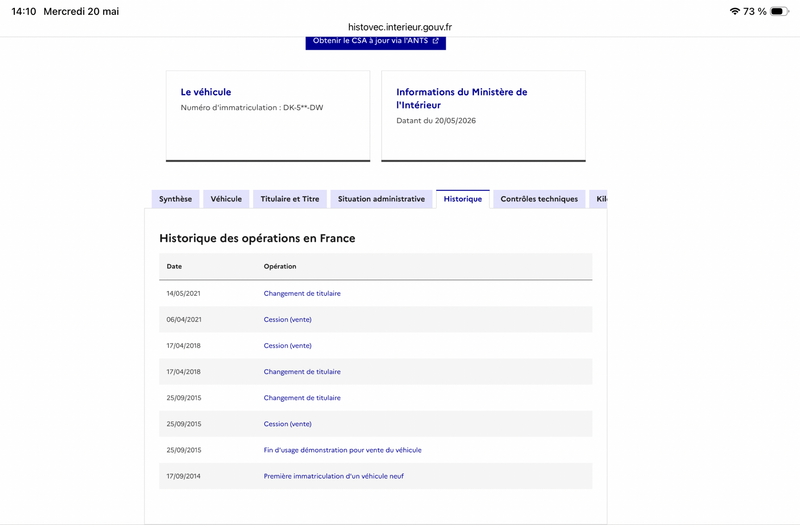Click Changement de titulaire dated 17/04/2018
This screenshot has height=525, width=800.
[302, 371]
